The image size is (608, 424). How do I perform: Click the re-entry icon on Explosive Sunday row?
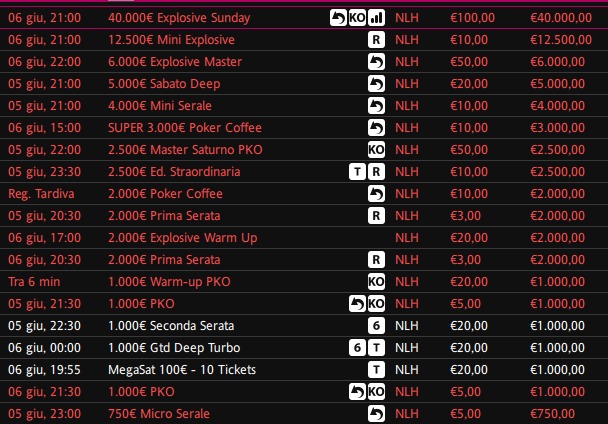click(338, 18)
